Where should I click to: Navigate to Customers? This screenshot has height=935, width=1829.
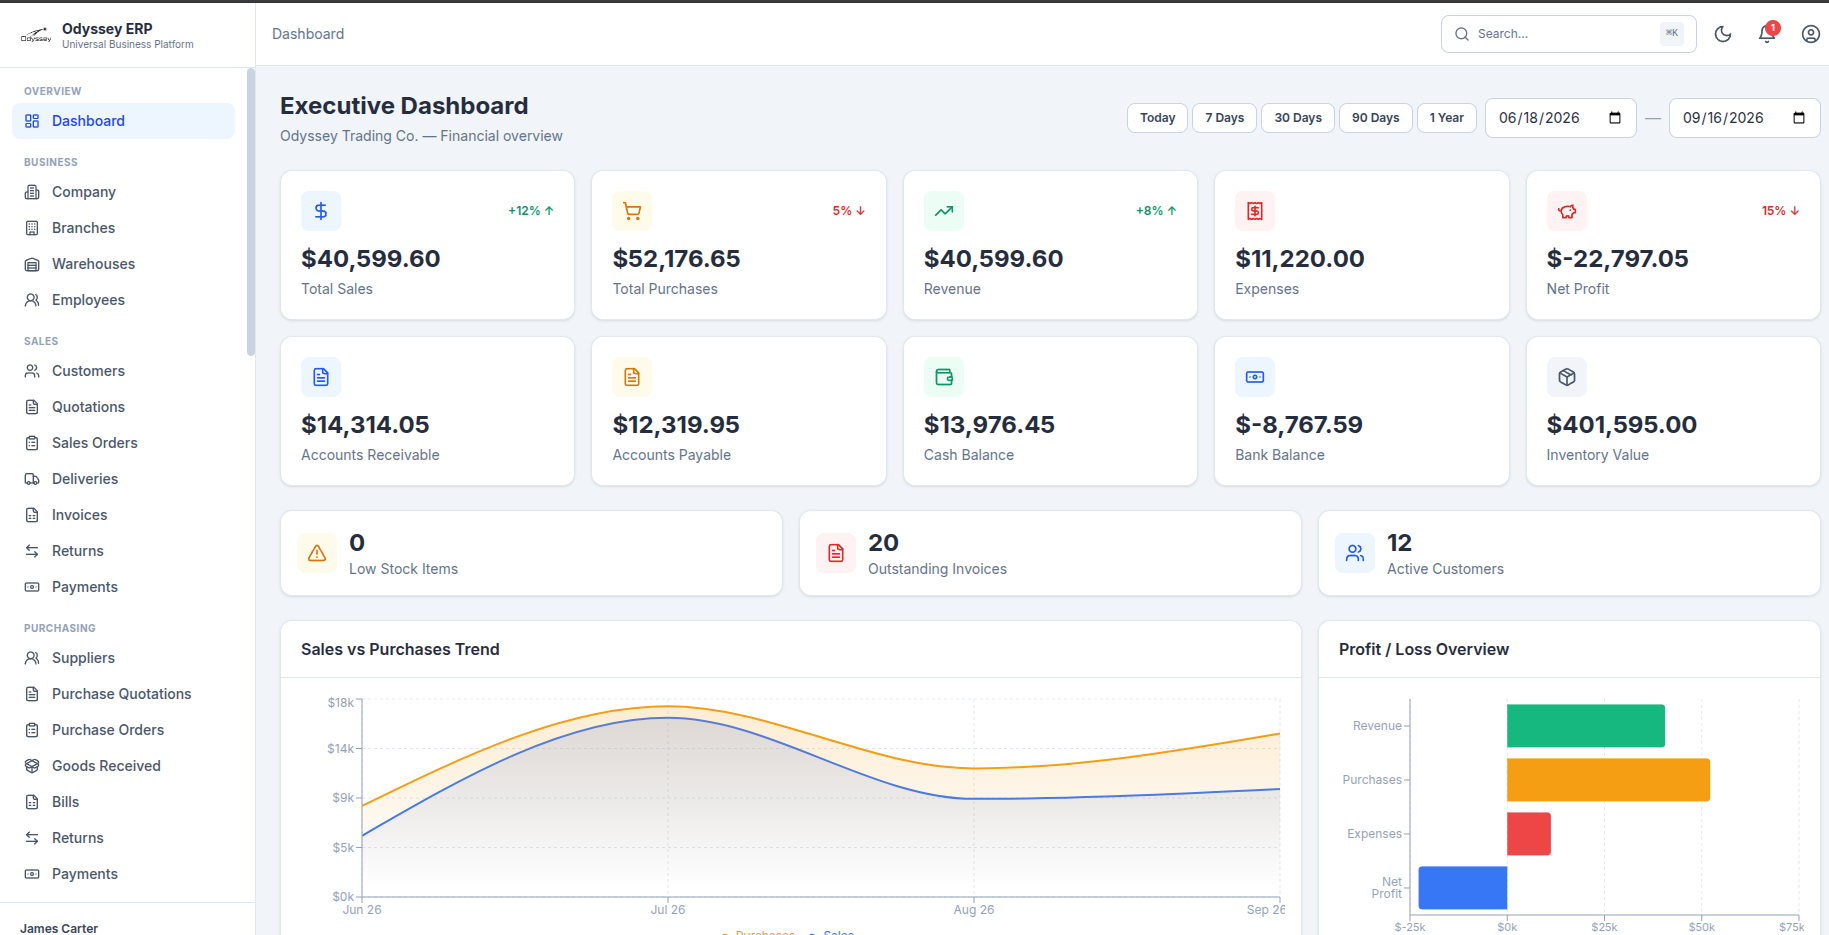pyautogui.click(x=123, y=371)
